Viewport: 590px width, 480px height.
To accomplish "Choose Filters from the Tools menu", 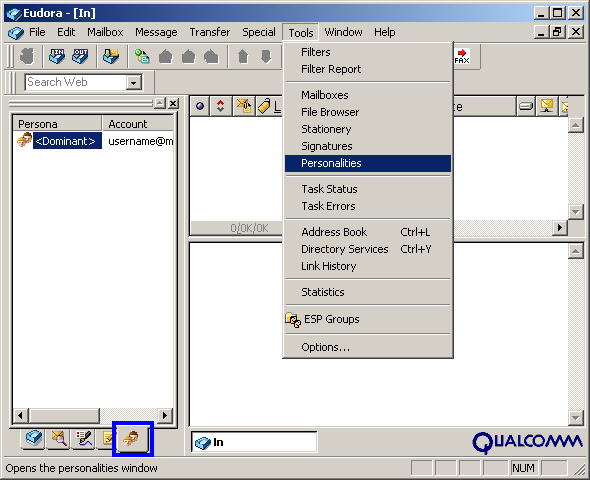I will click(x=368, y=52).
